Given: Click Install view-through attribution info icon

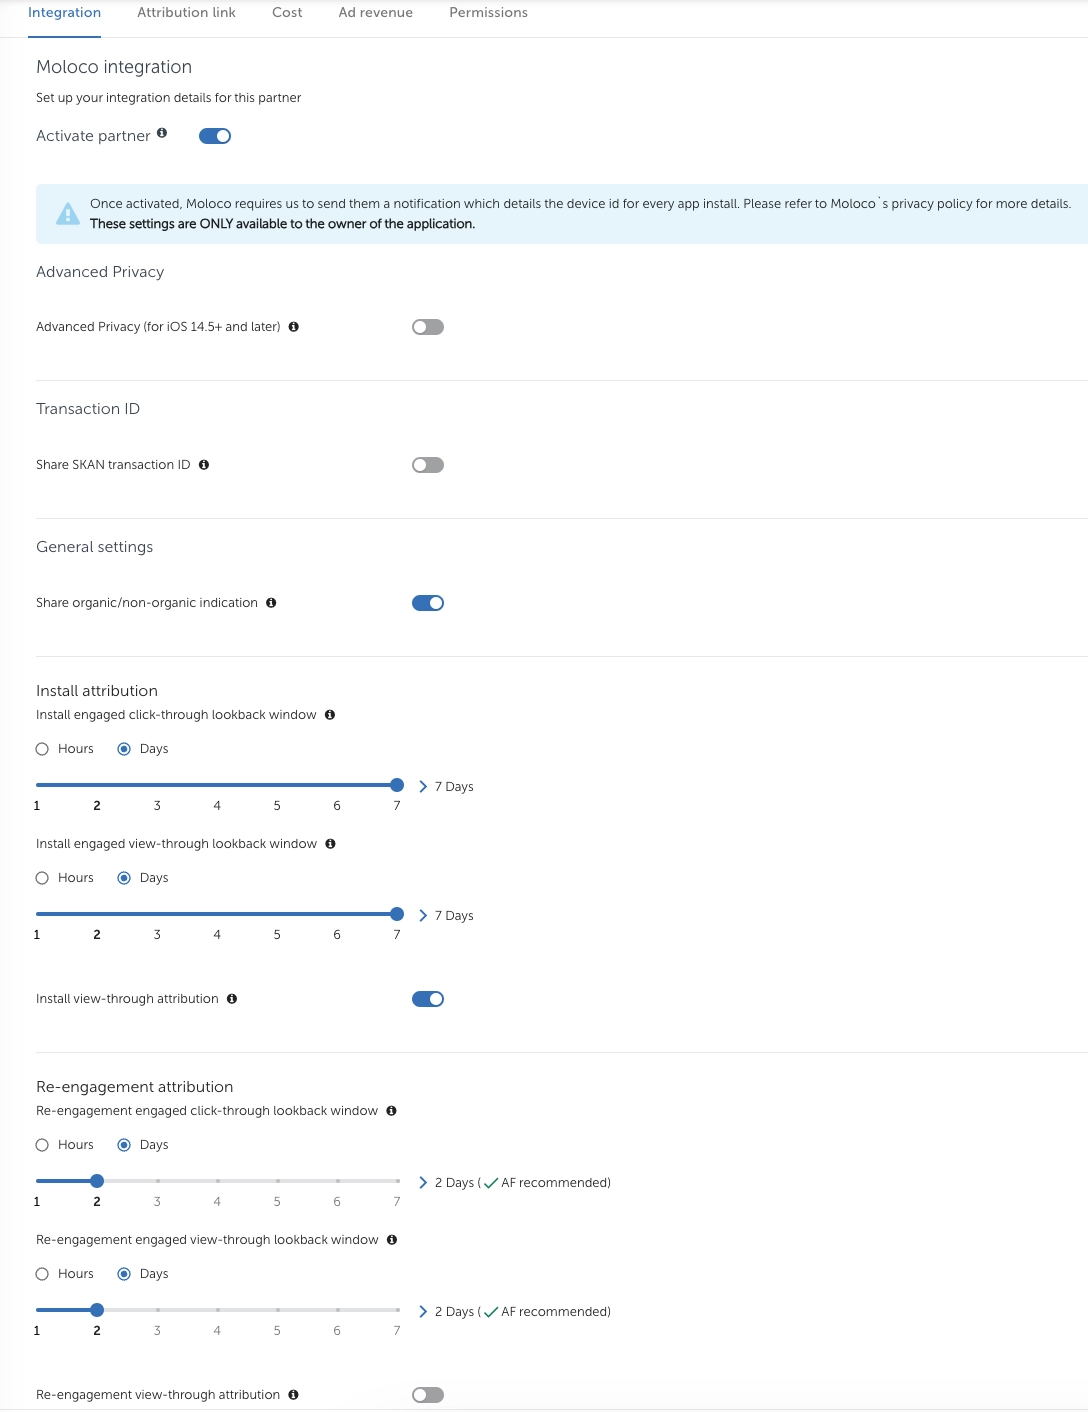Looking at the screenshot, I should 232,999.
